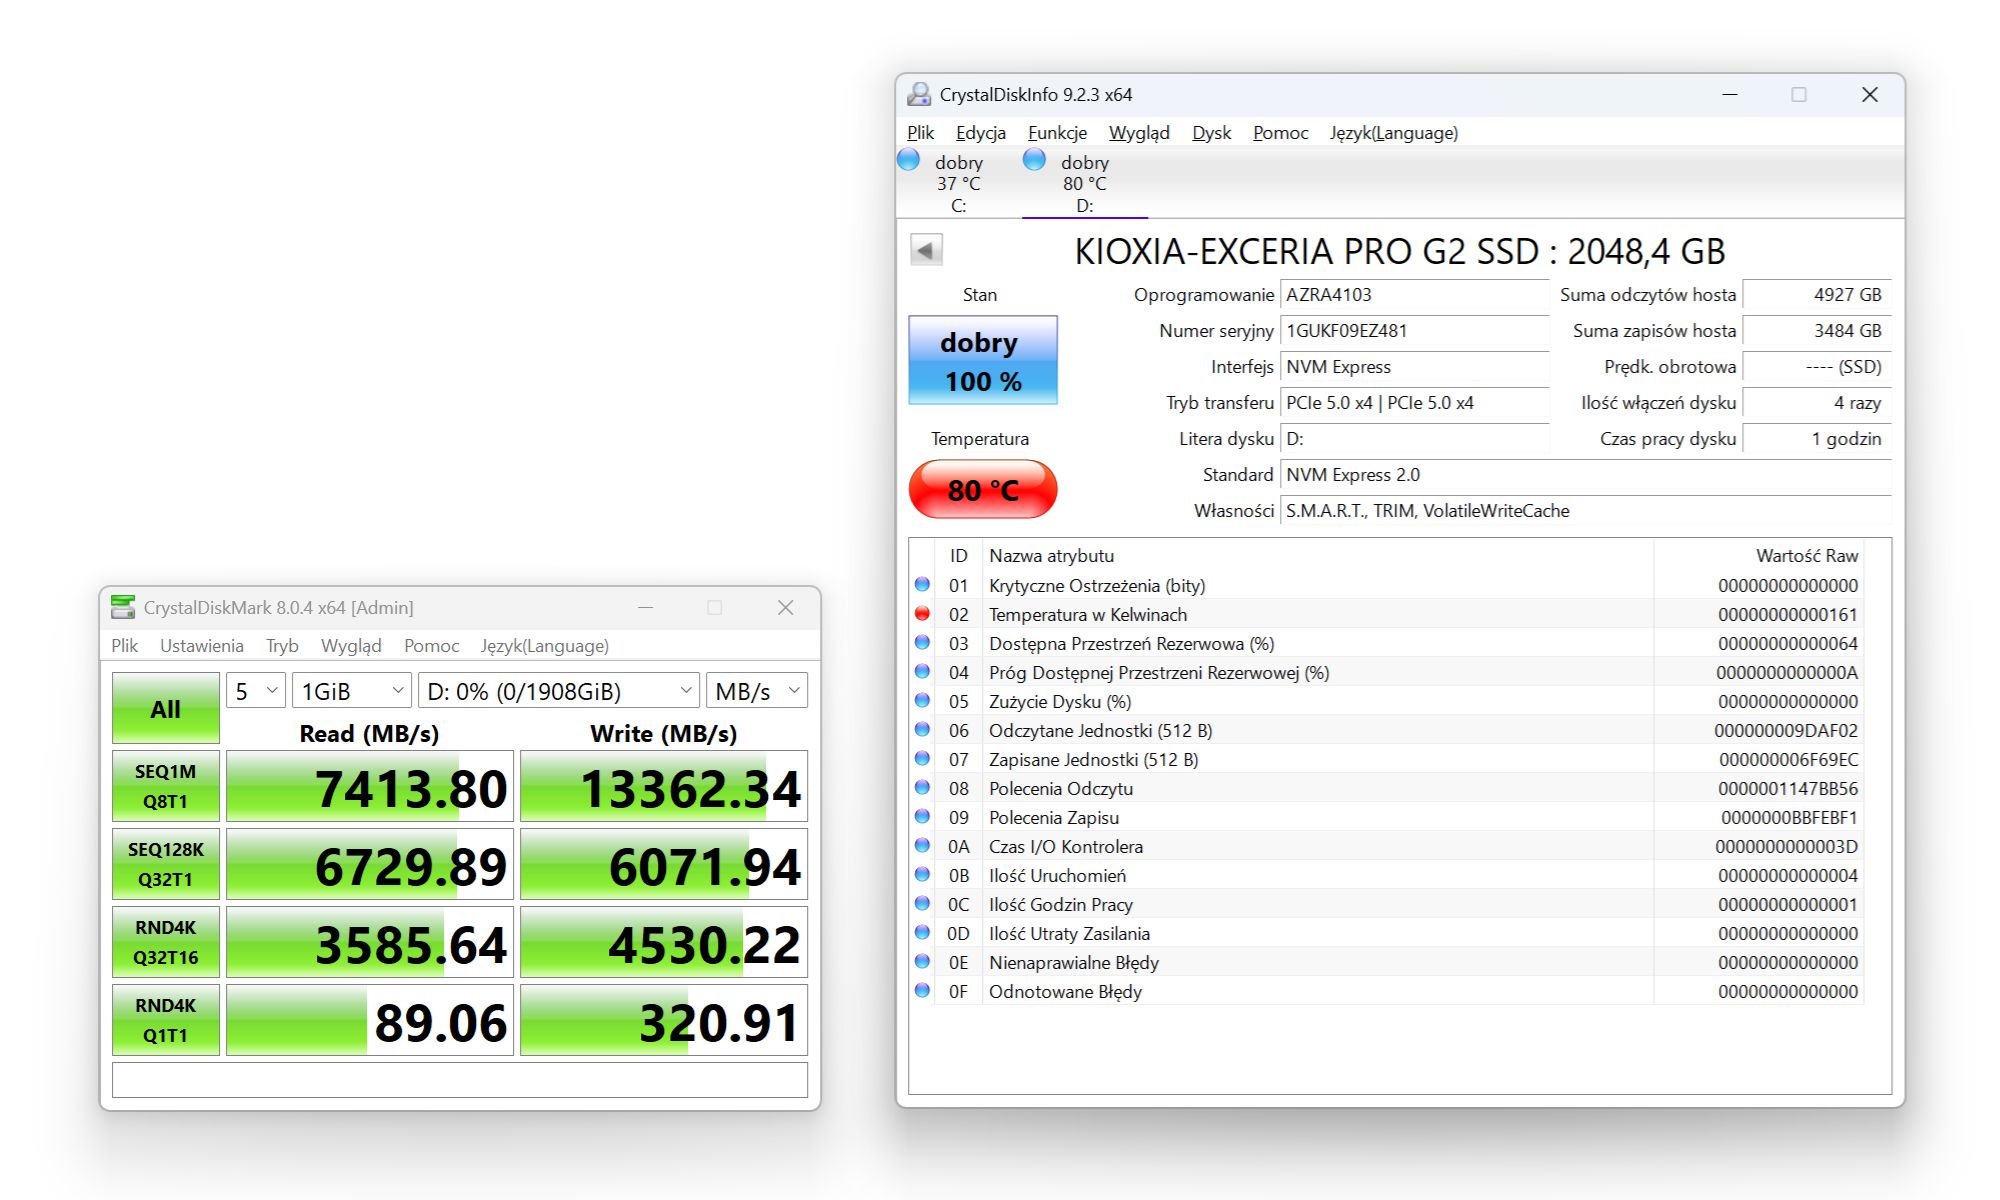Click the dobry 100 % health status button

[x=983, y=360]
